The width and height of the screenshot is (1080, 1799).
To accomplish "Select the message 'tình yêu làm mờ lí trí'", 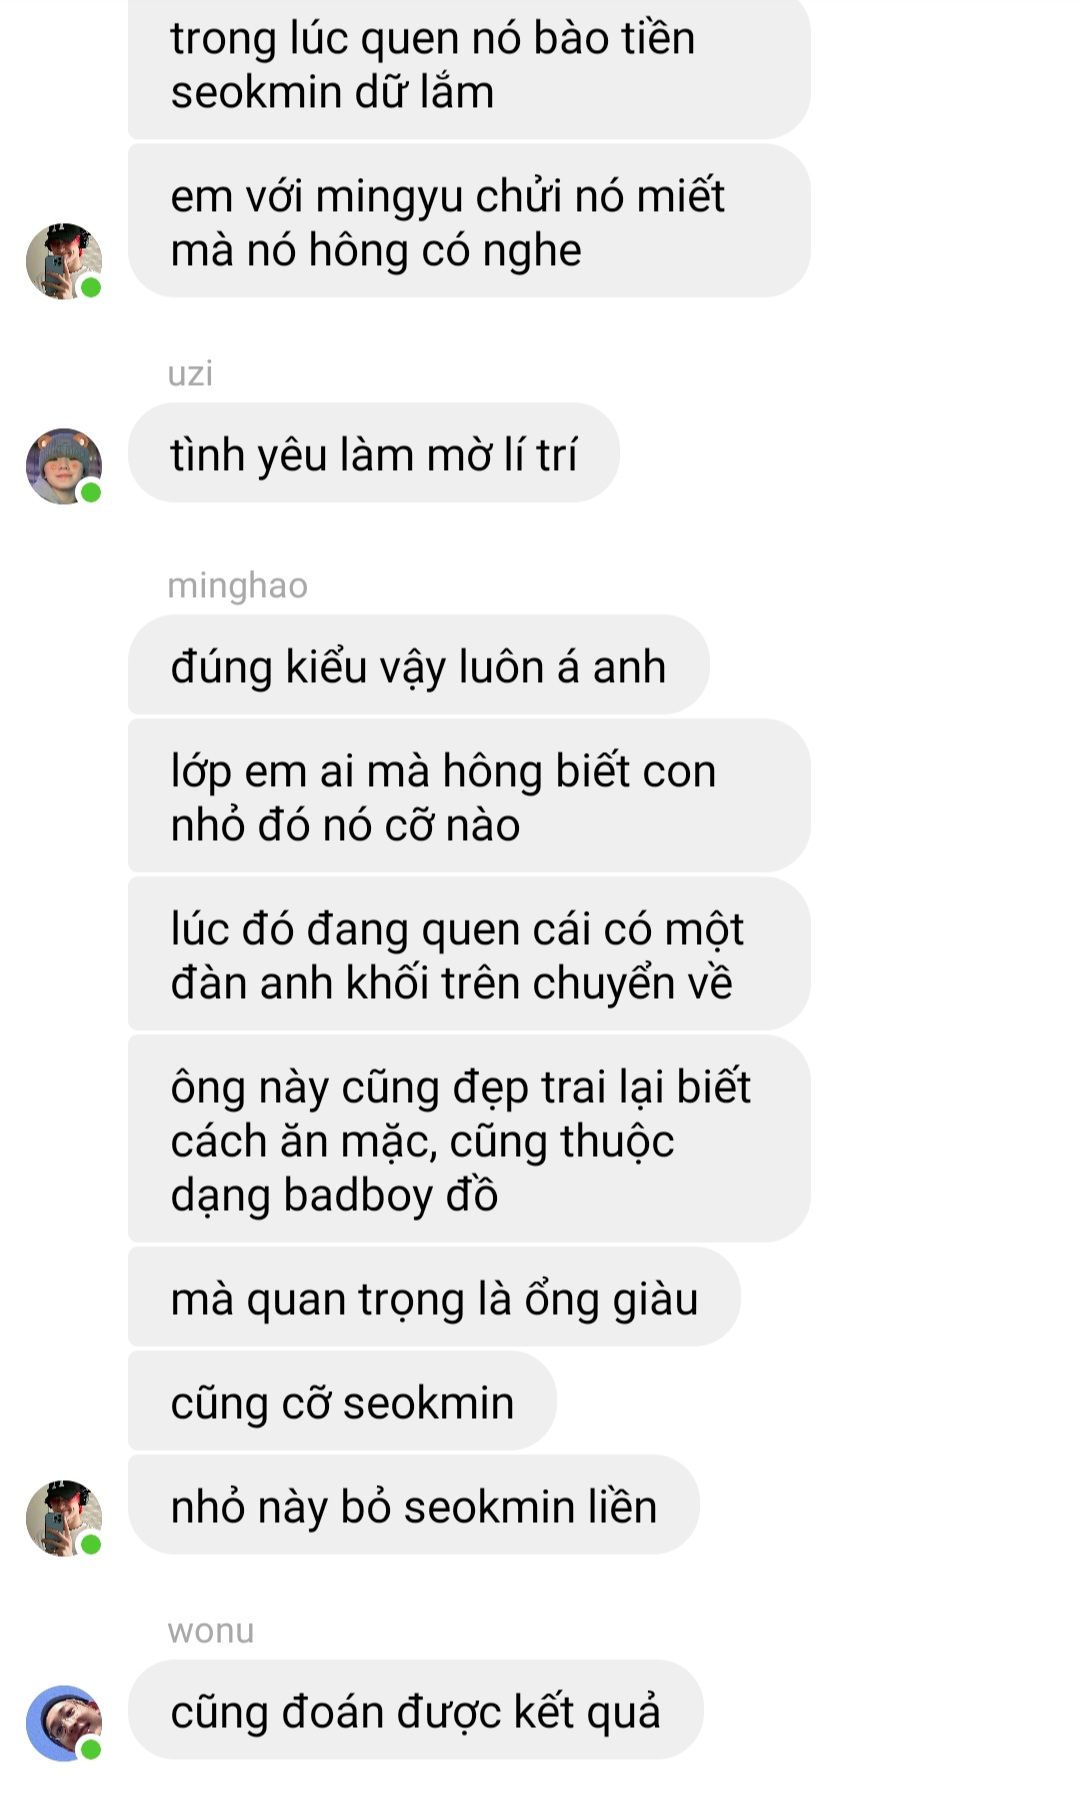I will 374,453.
